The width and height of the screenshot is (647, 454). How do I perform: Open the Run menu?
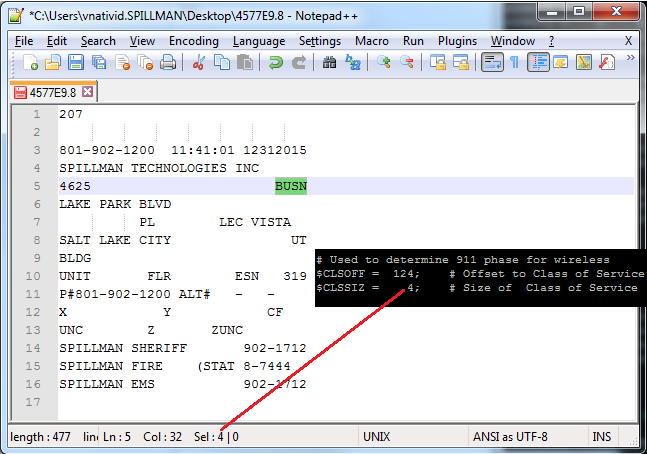click(x=413, y=41)
